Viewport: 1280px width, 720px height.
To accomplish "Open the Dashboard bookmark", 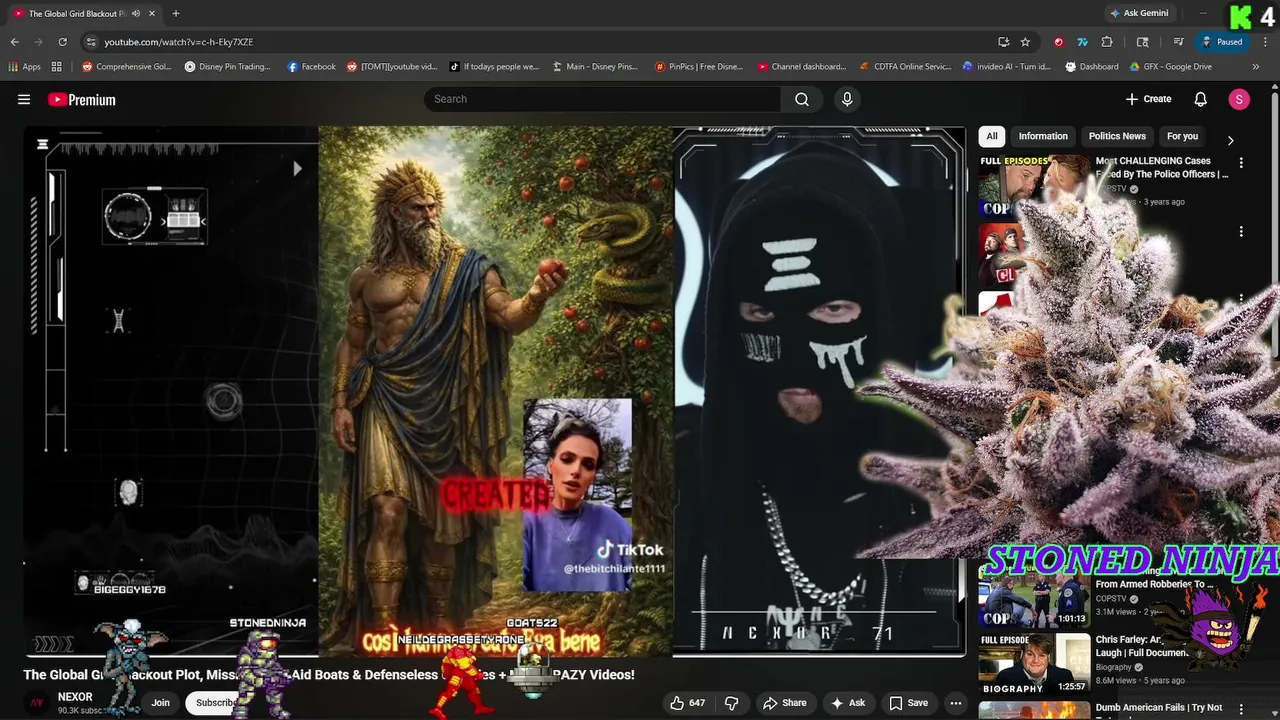I will click(x=1091, y=67).
